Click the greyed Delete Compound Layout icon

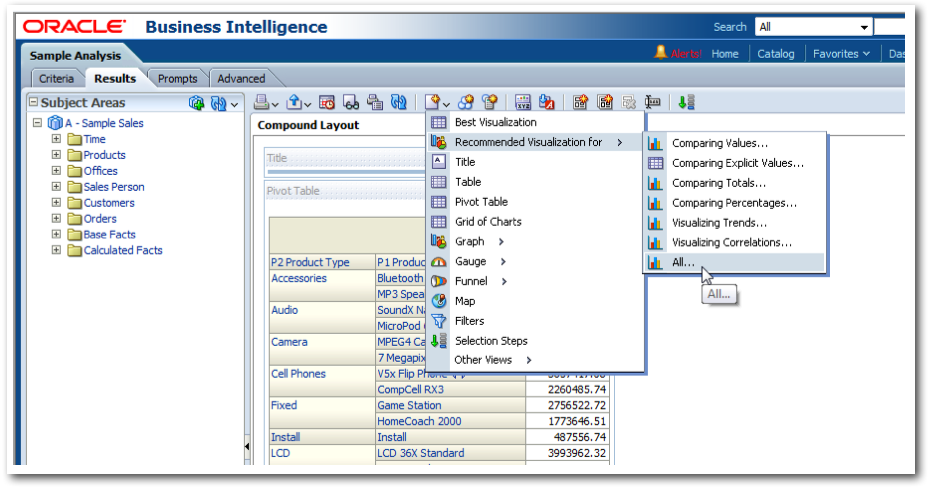[x=628, y=102]
